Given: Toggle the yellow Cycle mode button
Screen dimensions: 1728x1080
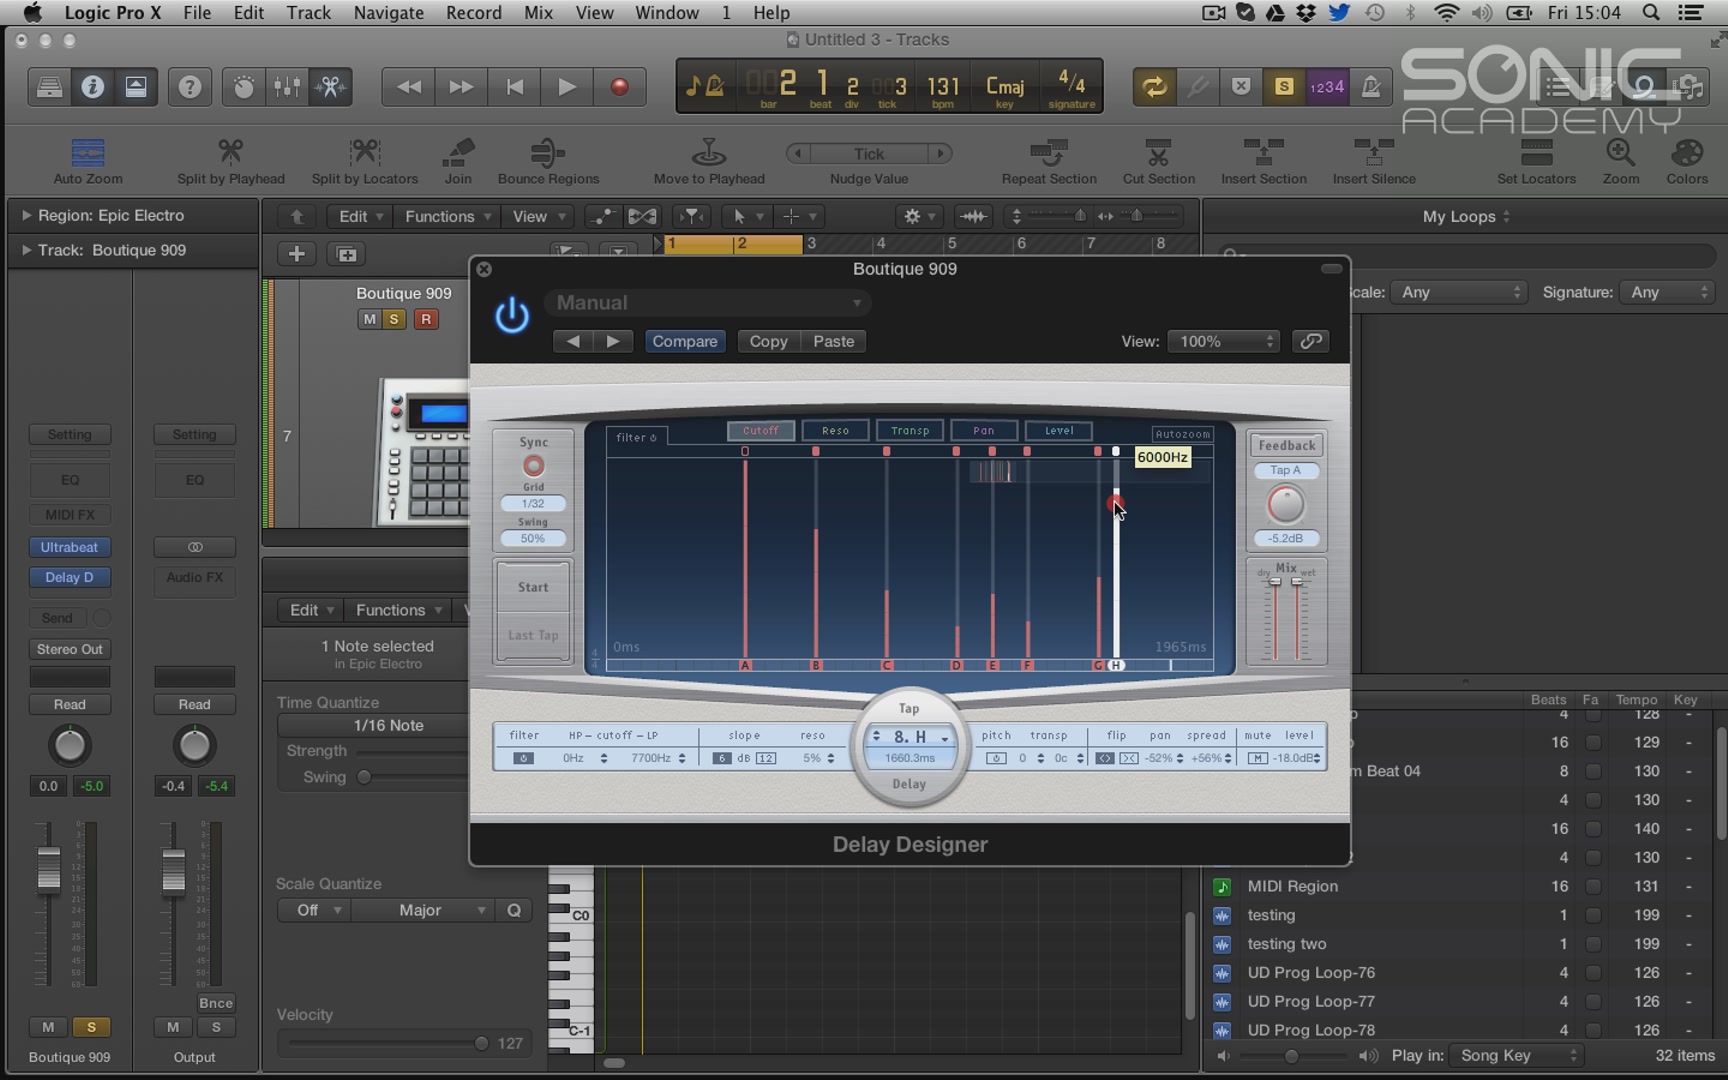Looking at the screenshot, I should [x=1154, y=87].
